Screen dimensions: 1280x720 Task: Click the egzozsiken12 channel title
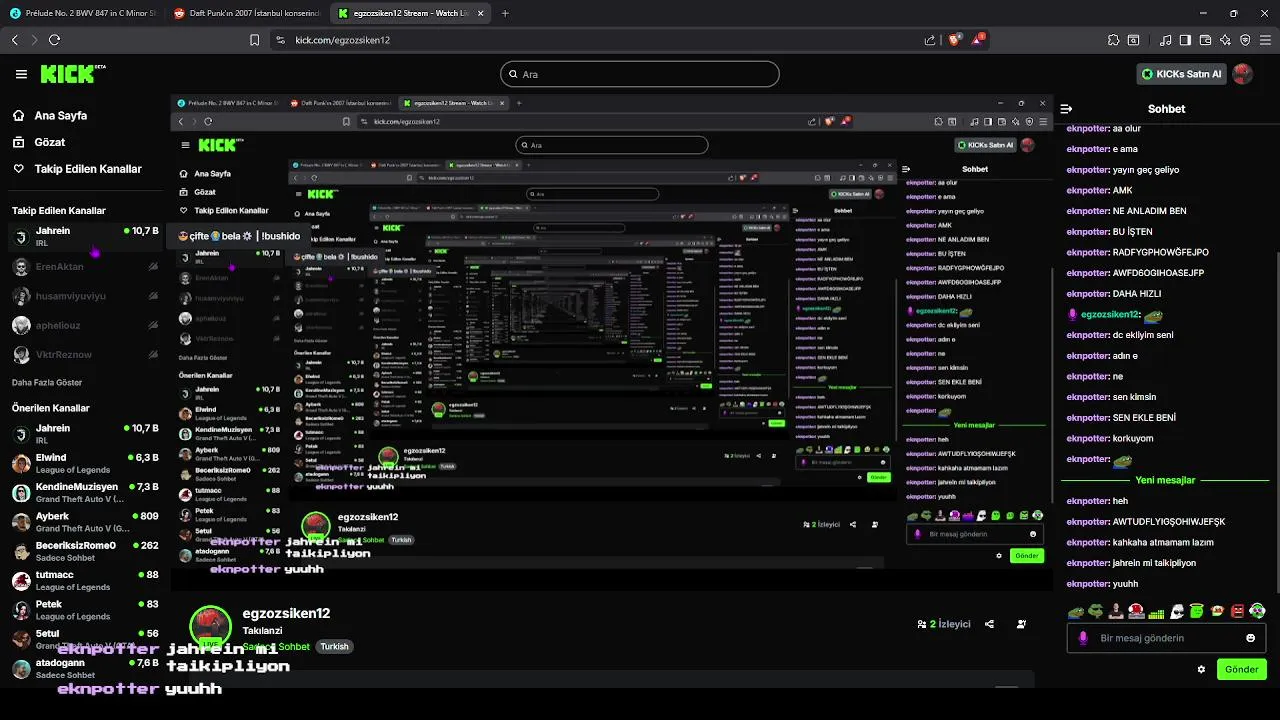286,613
